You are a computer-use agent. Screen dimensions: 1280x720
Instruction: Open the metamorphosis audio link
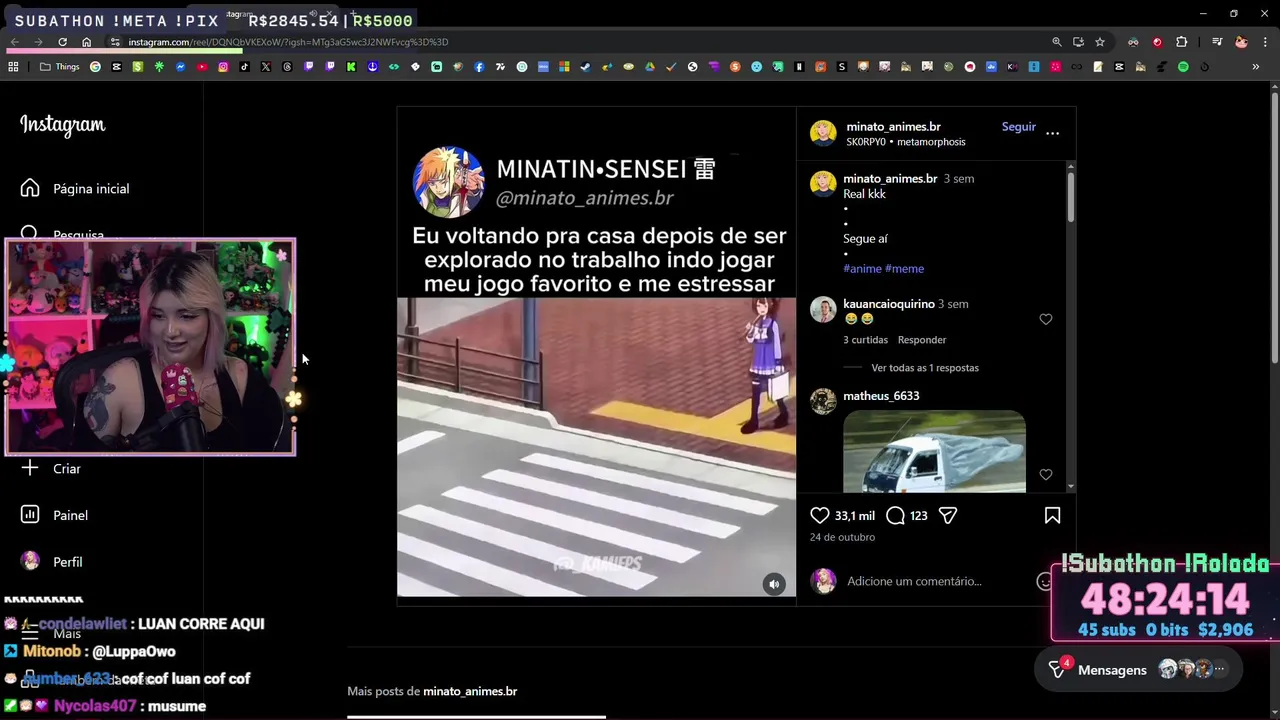(x=931, y=142)
